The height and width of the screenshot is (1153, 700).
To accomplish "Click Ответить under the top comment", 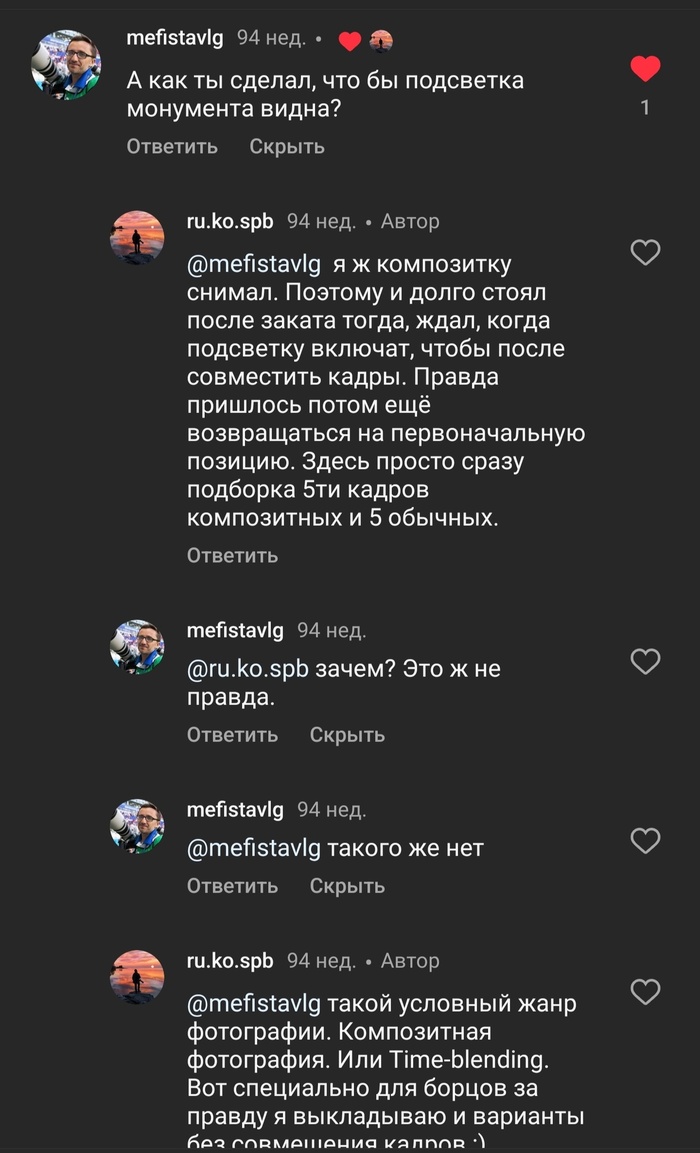I will [172, 147].
